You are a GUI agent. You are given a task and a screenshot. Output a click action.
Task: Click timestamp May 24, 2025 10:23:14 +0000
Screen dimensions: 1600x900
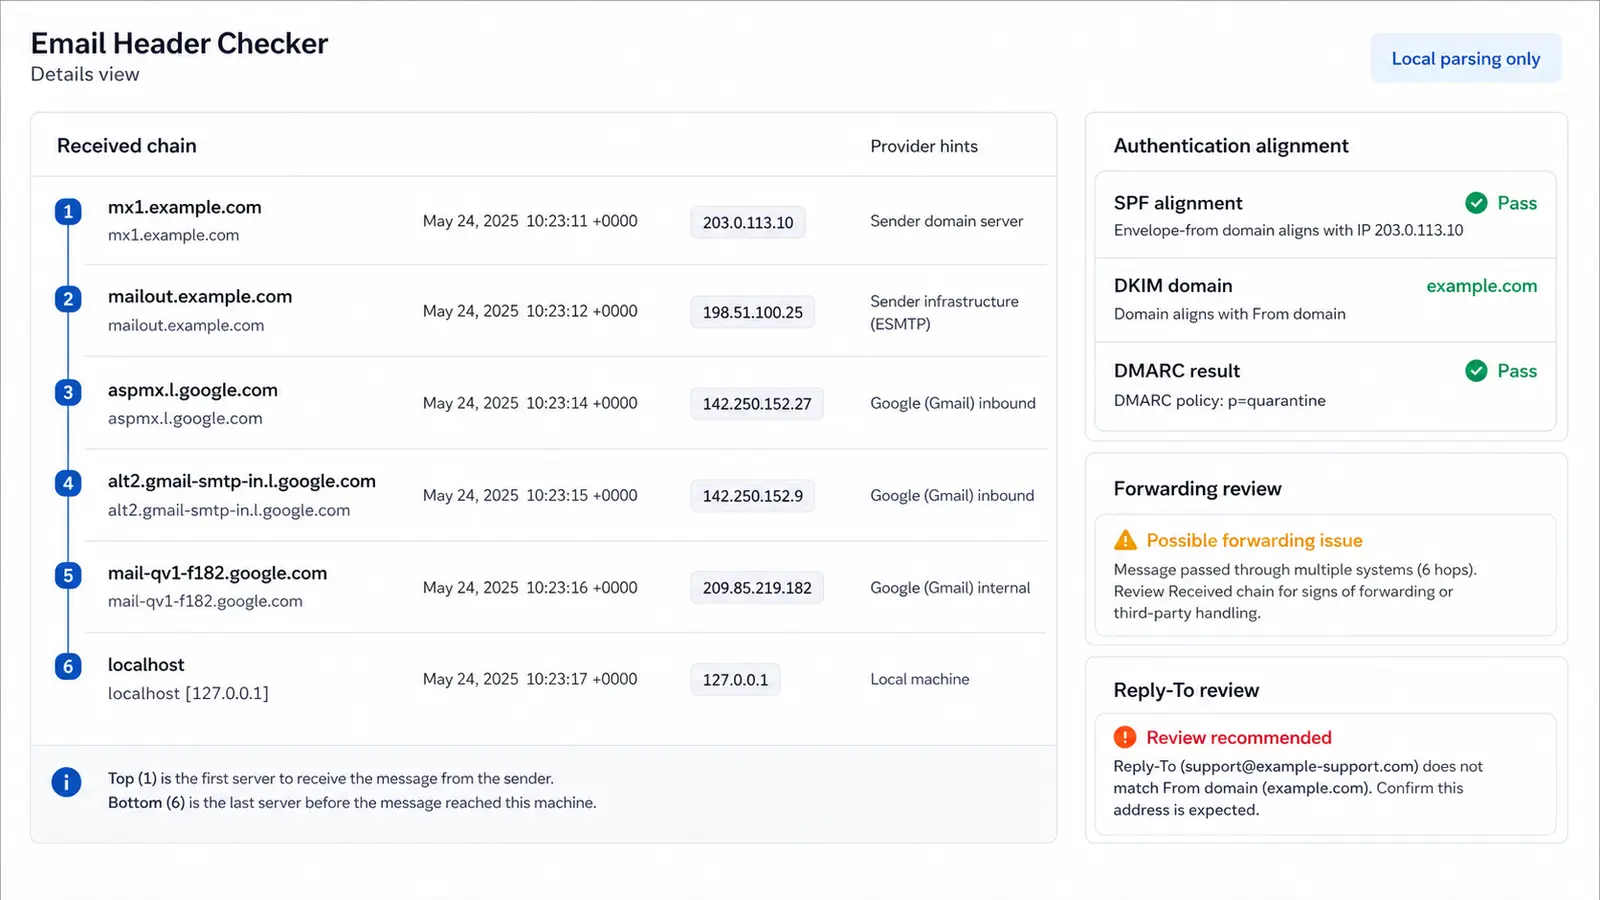530,403
